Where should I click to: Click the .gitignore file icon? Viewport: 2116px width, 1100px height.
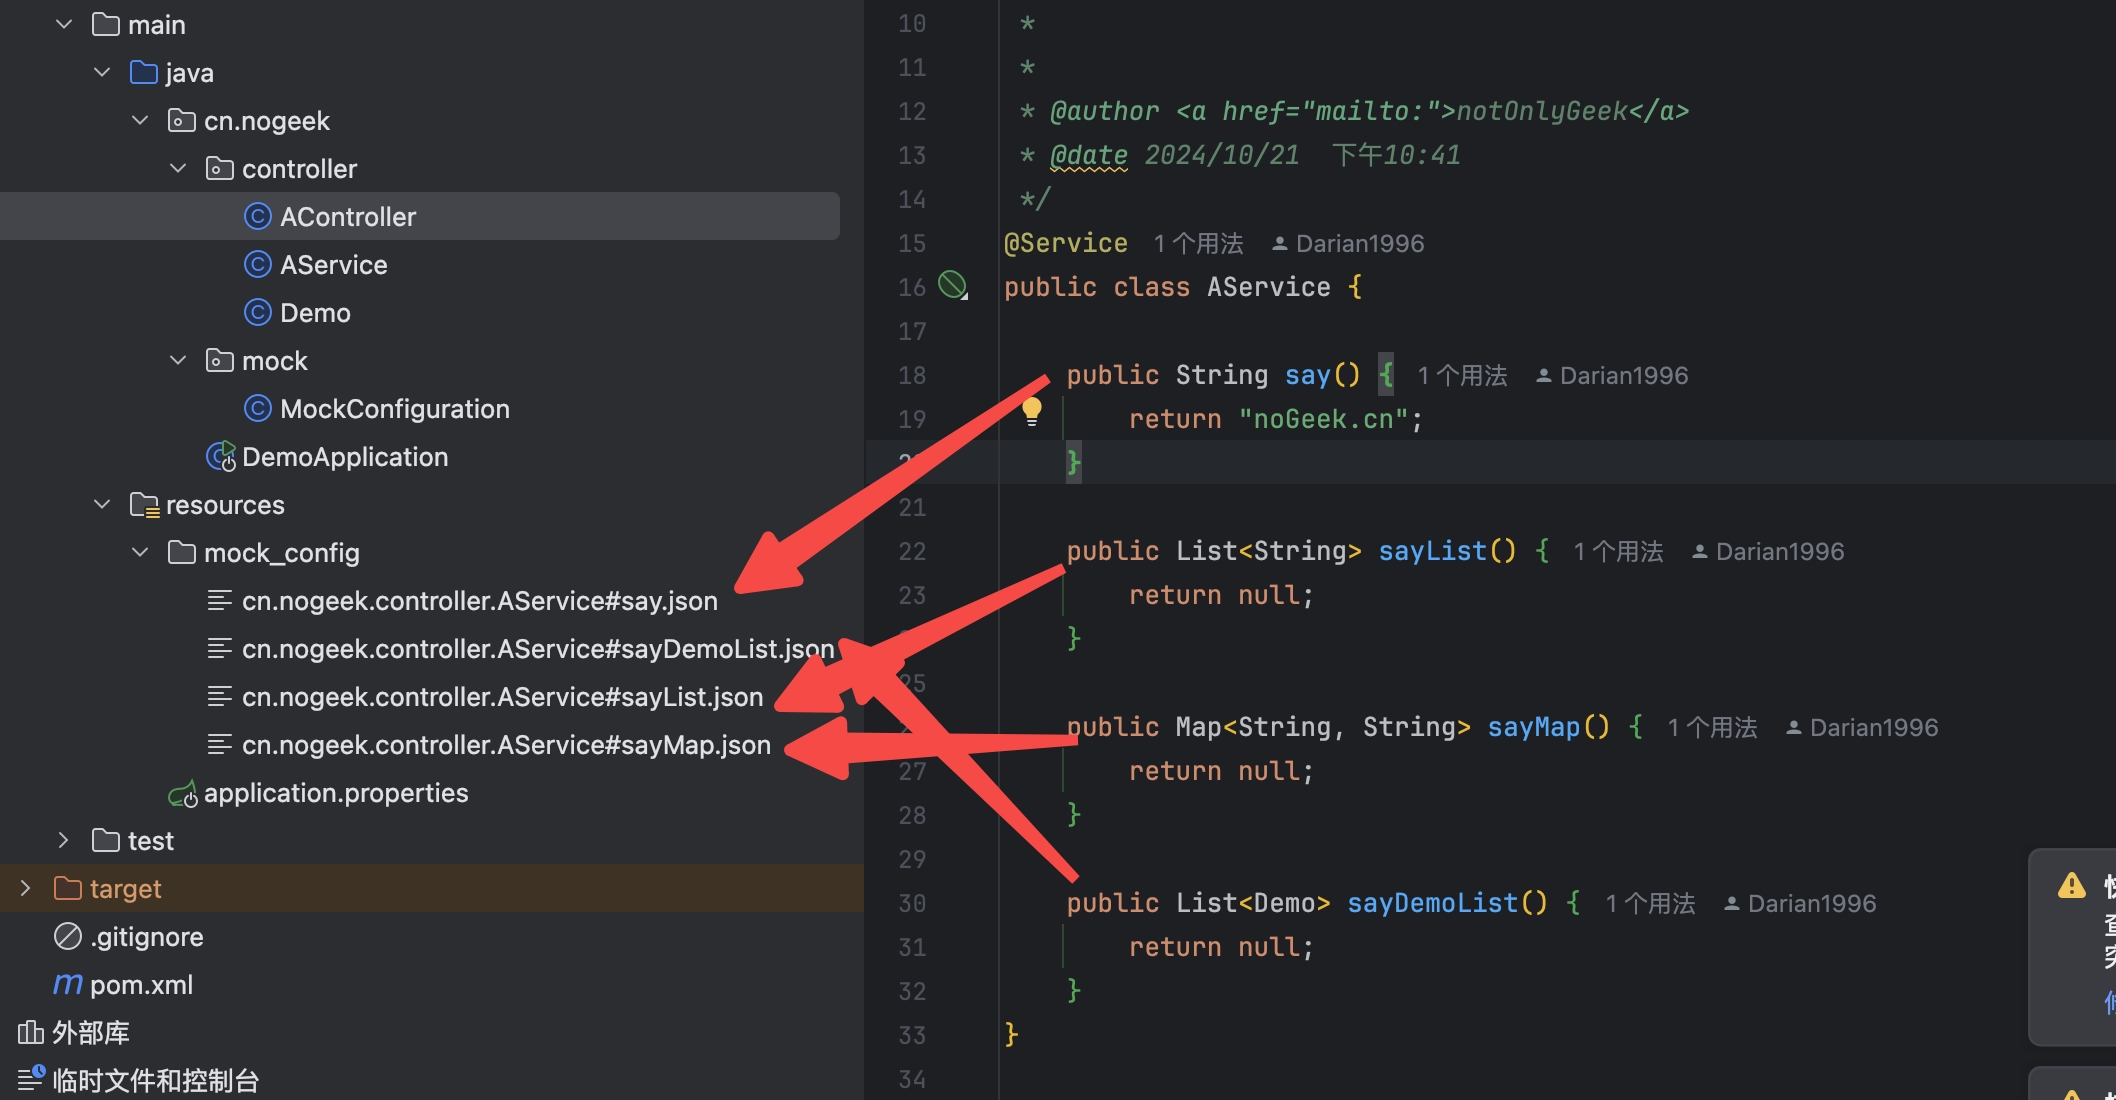tap(67, 937)
